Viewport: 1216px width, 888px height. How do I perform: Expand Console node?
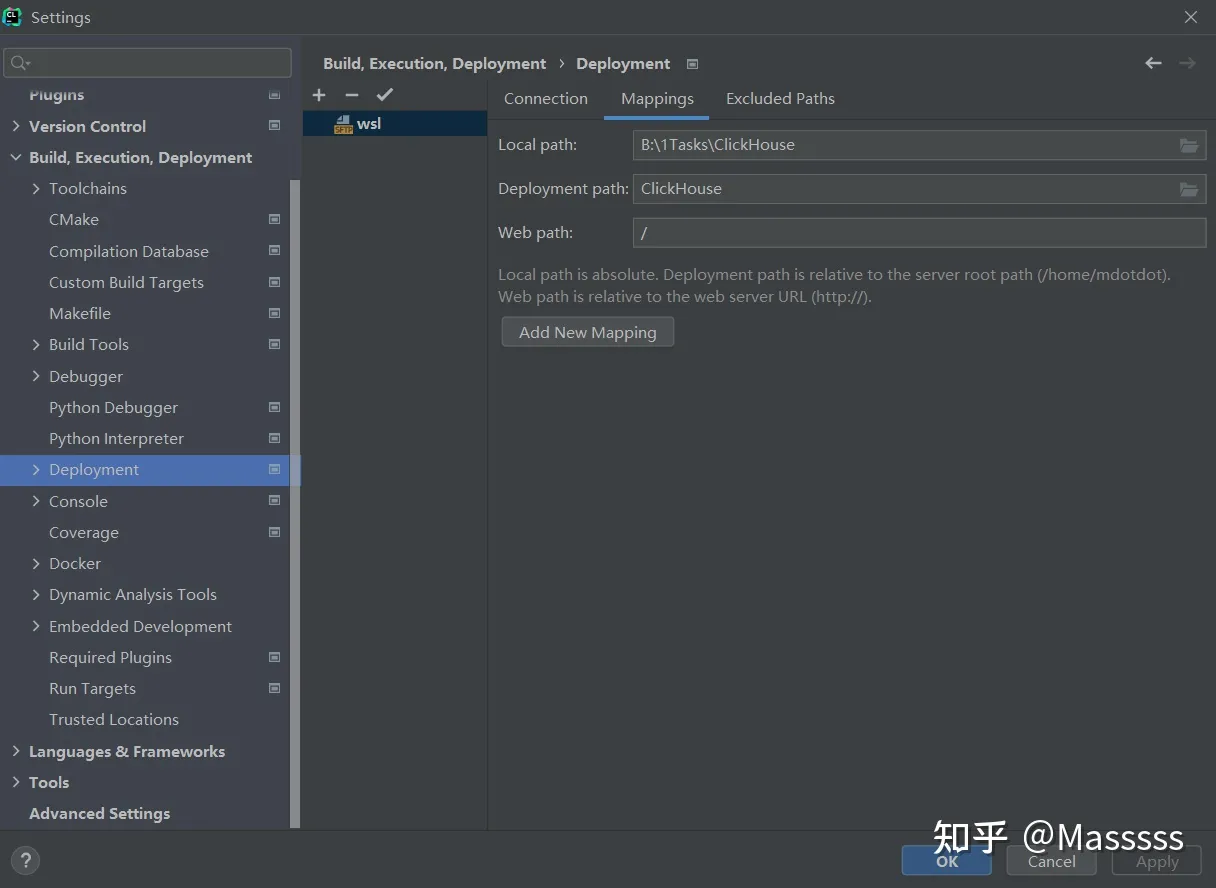point(36,501)
